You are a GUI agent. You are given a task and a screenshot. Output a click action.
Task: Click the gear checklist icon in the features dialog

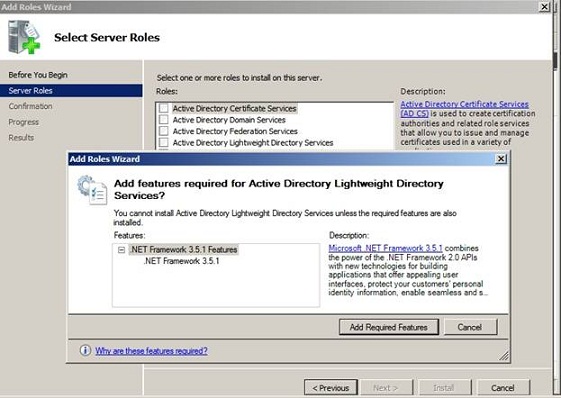(x=92, y=190)
